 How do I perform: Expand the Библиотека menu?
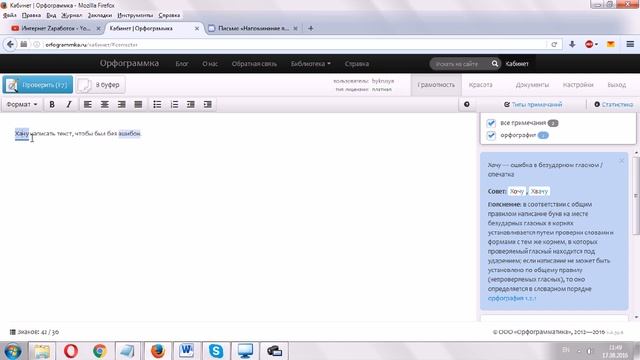click(x=310, y=64)
